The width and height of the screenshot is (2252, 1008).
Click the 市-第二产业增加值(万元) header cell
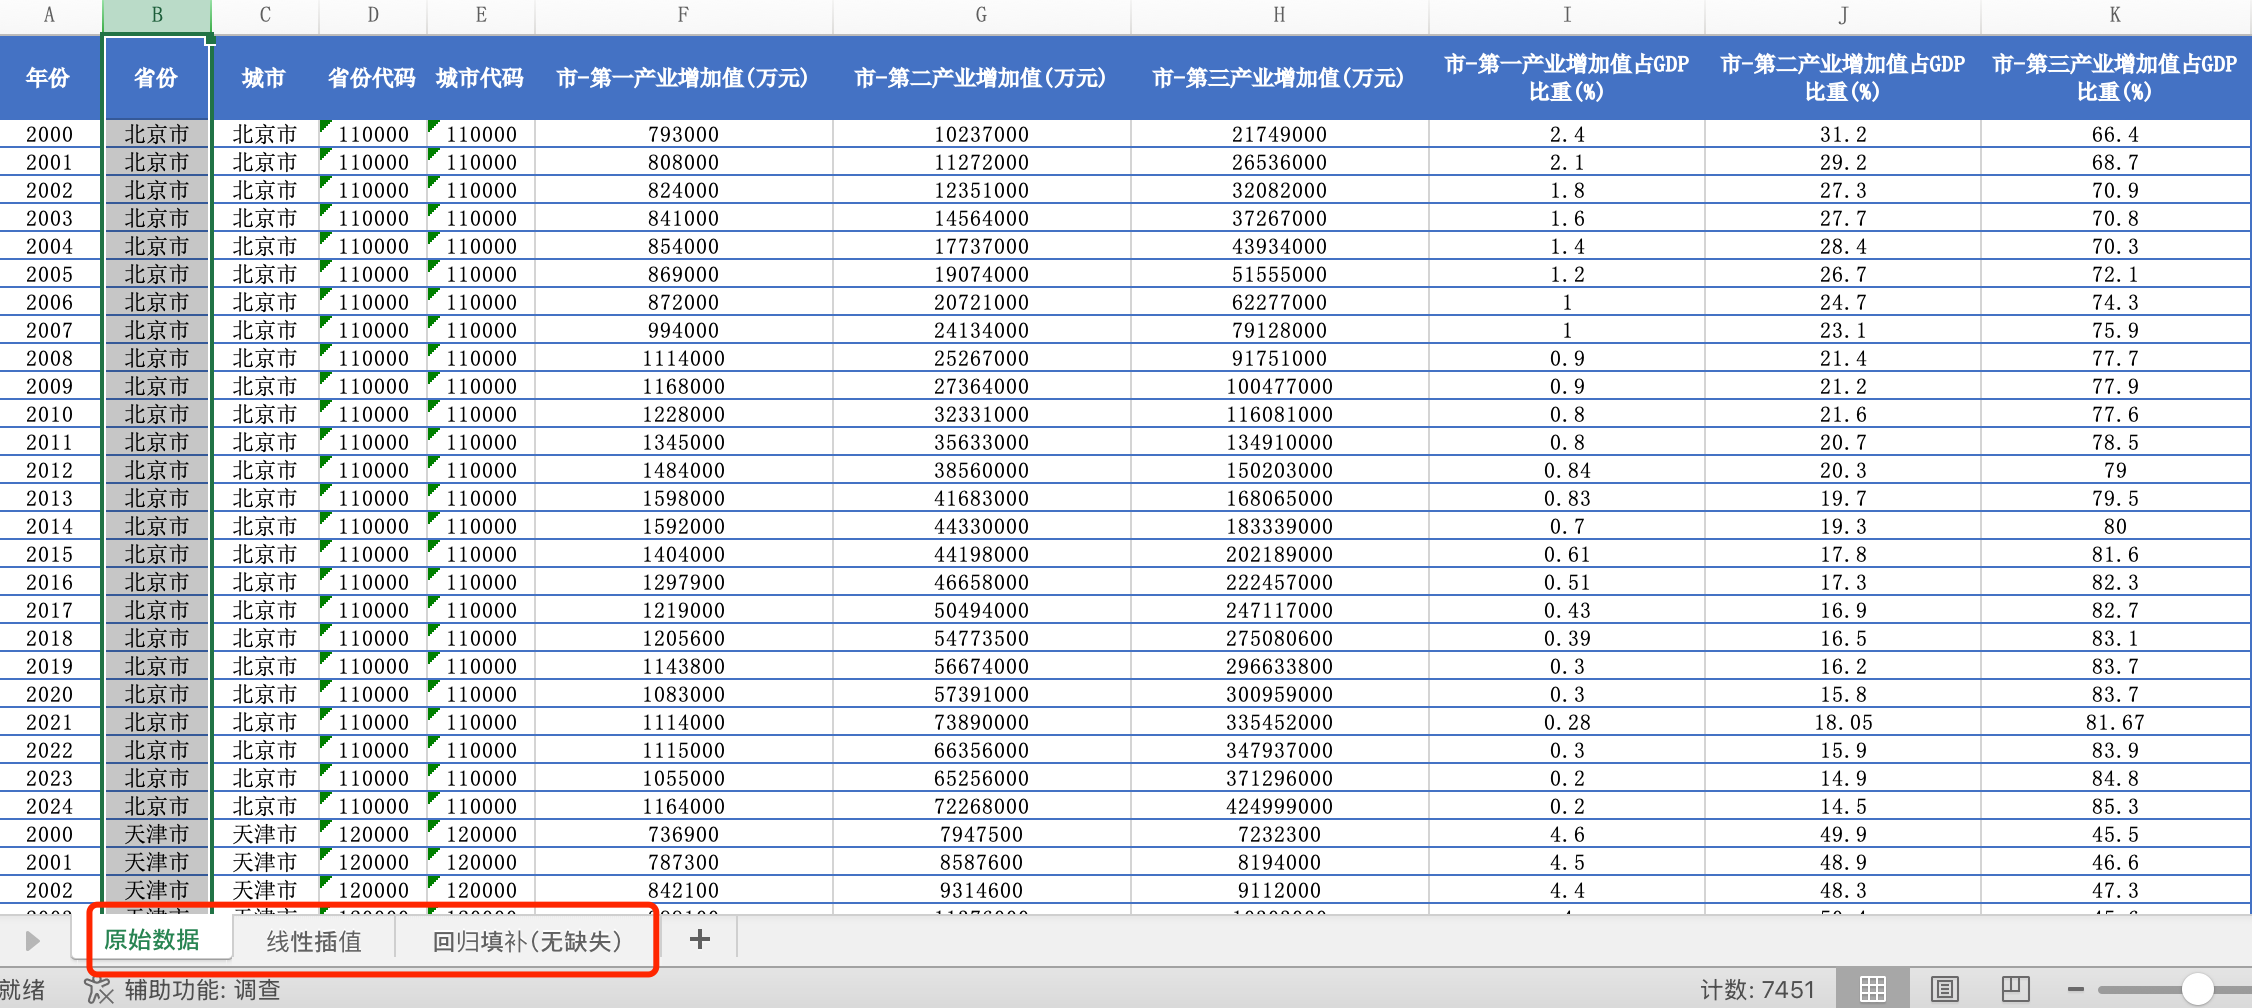point(981,78)
